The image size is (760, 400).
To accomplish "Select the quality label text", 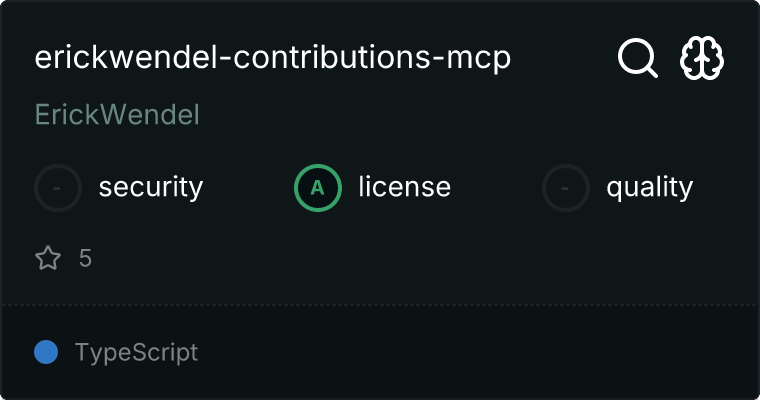I will point(649,187).
